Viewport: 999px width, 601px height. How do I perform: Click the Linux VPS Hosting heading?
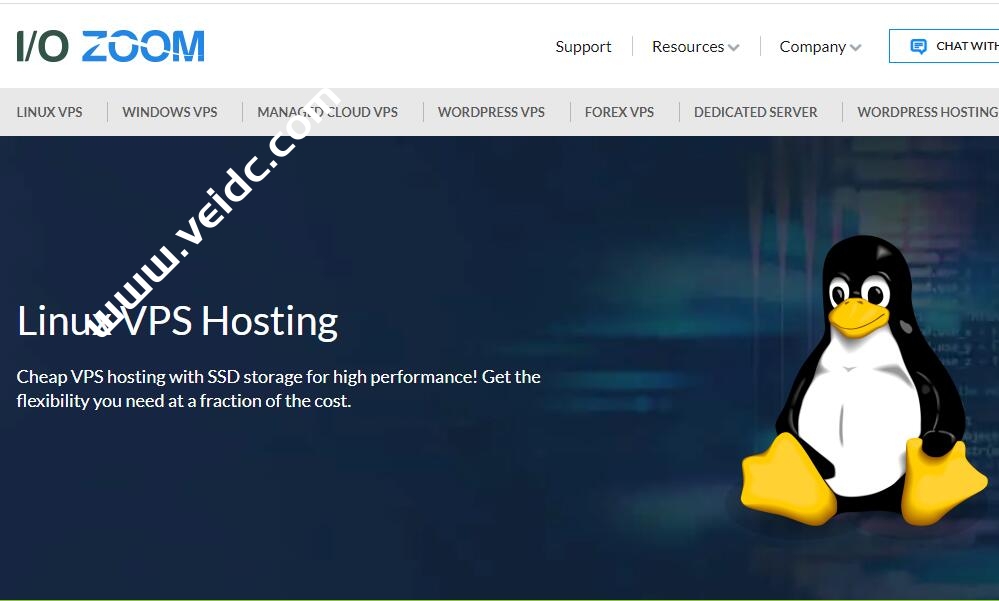point(178,321)
